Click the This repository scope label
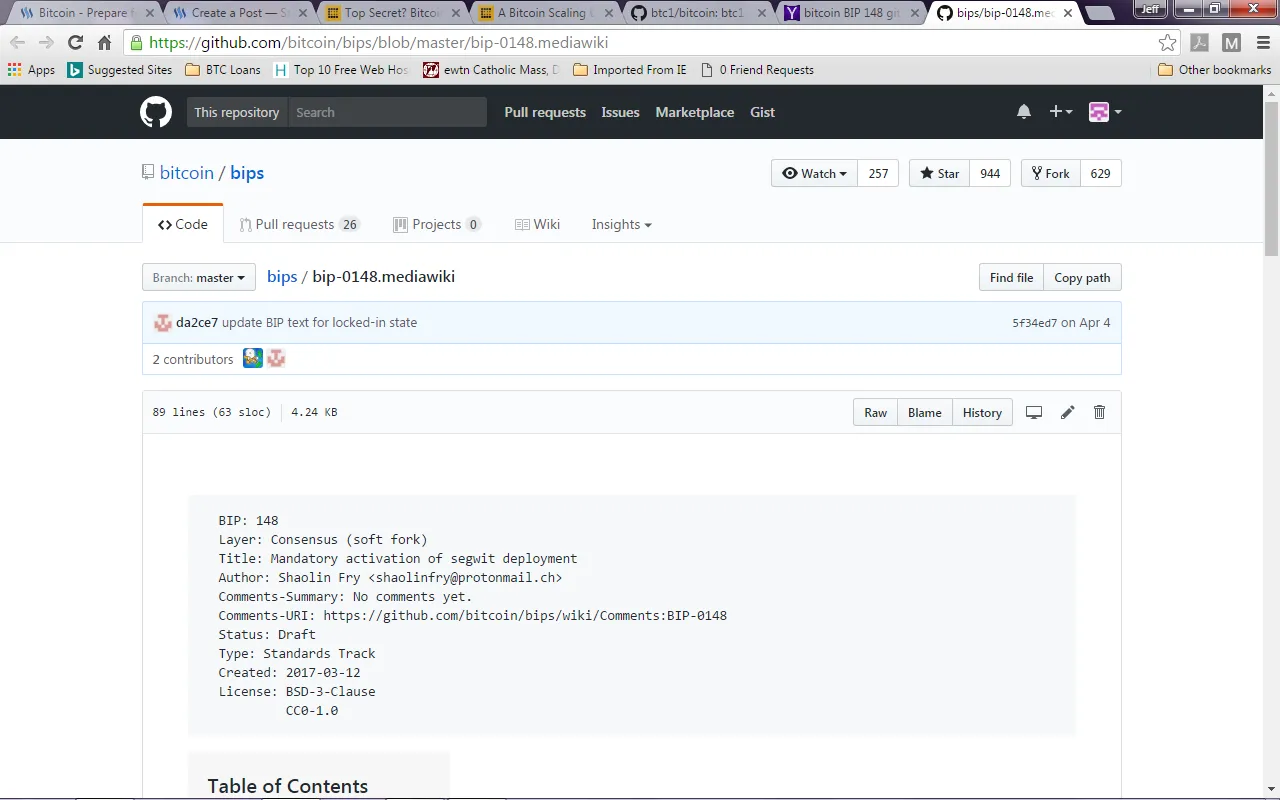 click(x=237, y=112)
